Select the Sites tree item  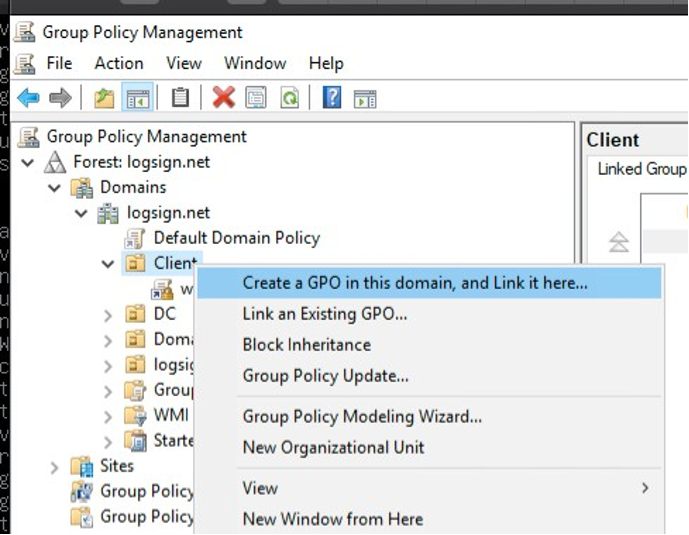tap(116, 466)
